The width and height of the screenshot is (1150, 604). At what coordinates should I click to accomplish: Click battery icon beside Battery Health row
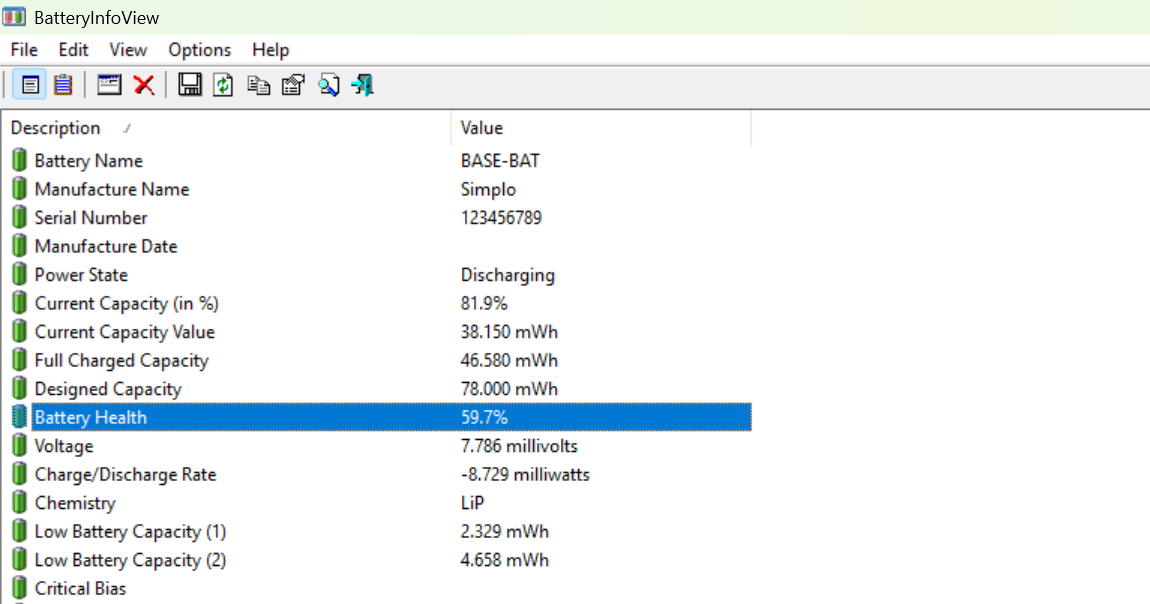(20, 417)
